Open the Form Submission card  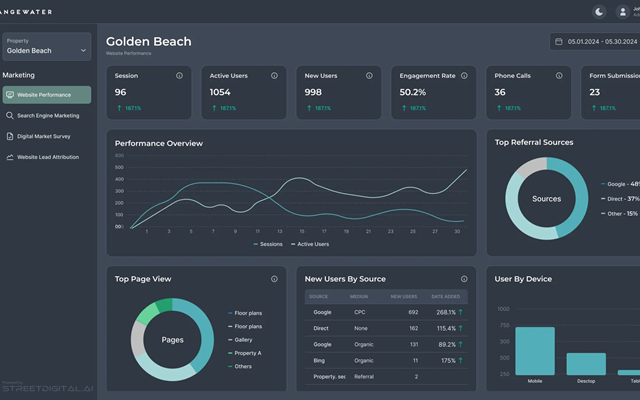pos(611,93)
